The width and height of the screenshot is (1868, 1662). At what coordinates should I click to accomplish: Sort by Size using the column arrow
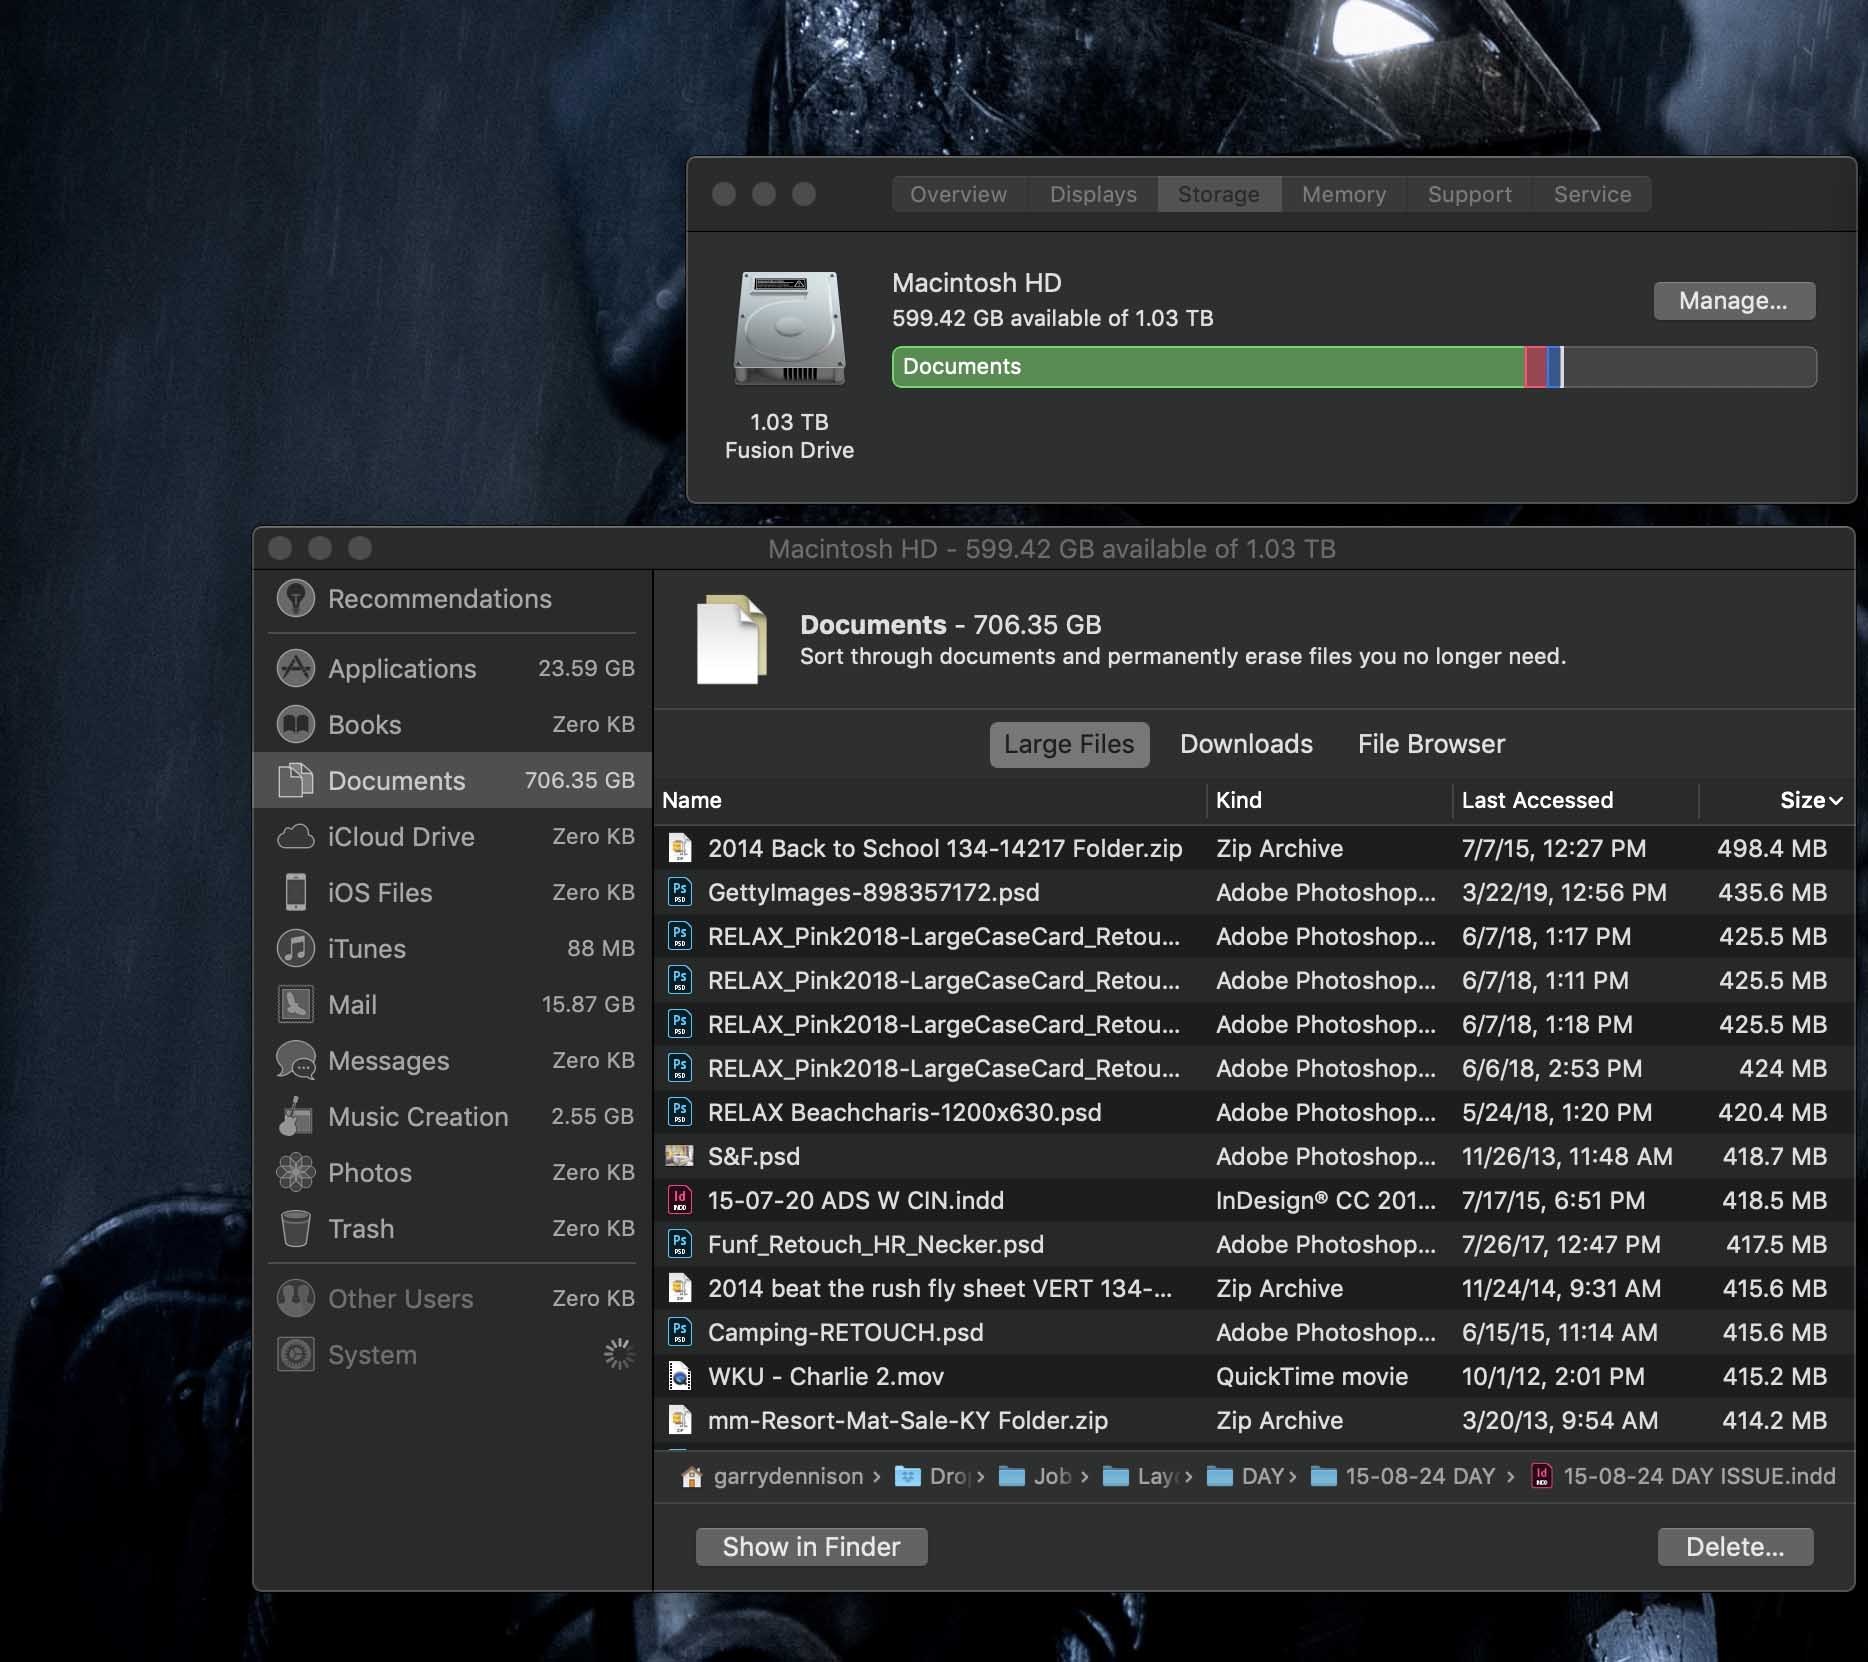[x=1836, y=801]
